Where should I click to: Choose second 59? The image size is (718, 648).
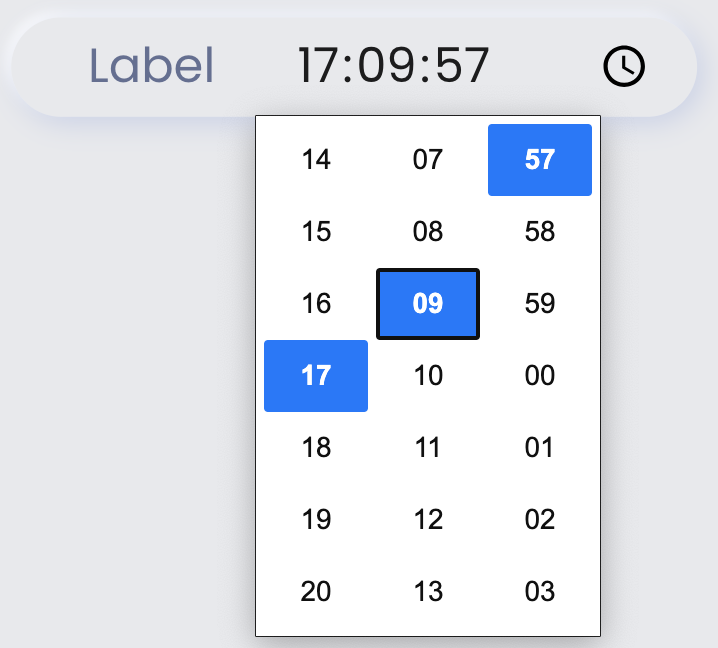[540, 304]
